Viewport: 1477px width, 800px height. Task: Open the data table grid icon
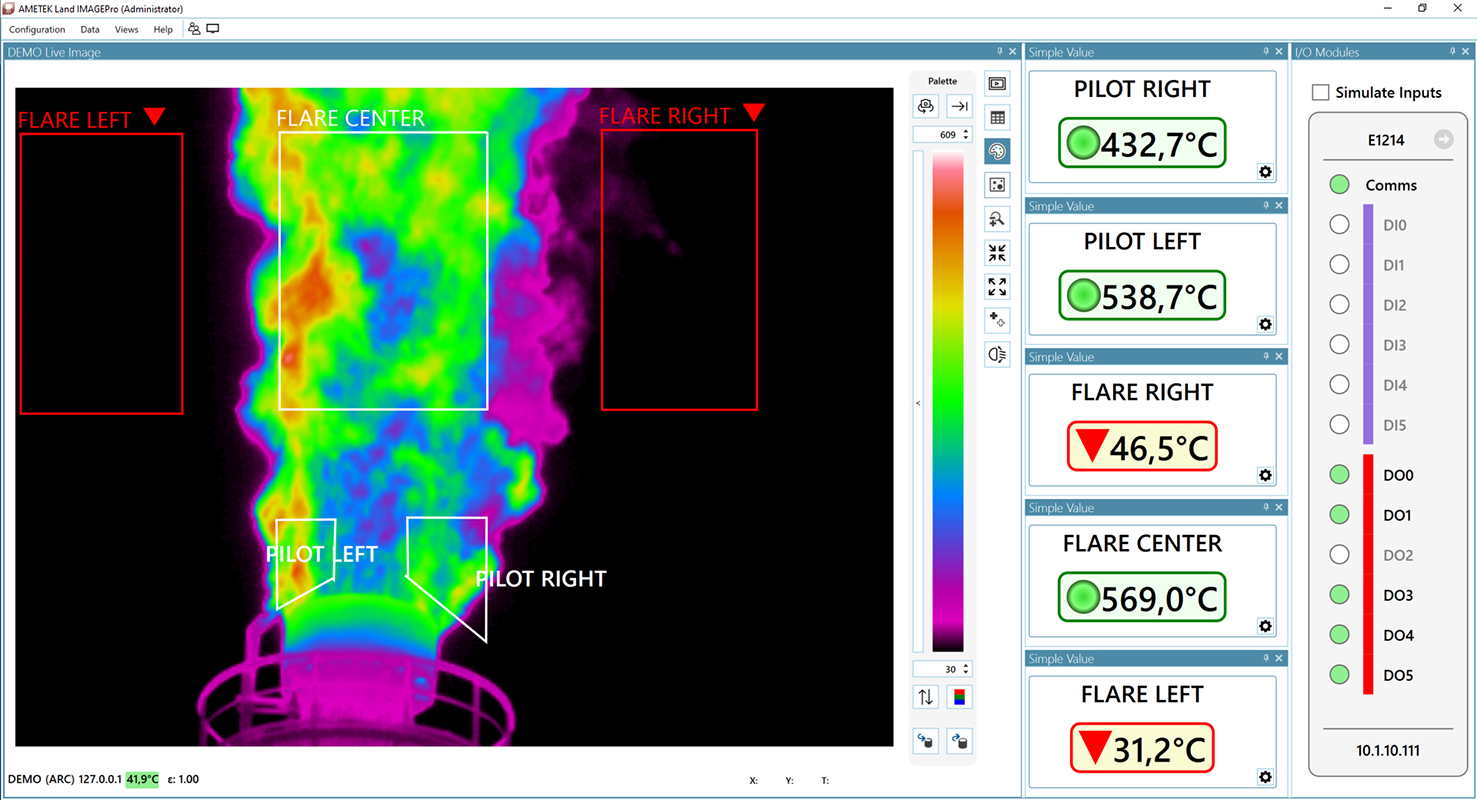[997, 117]
